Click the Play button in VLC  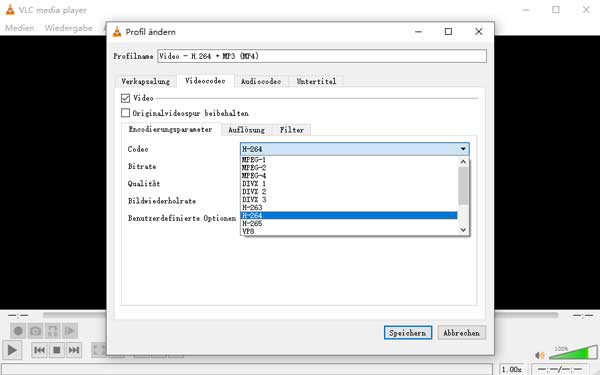tap(12, 350)
